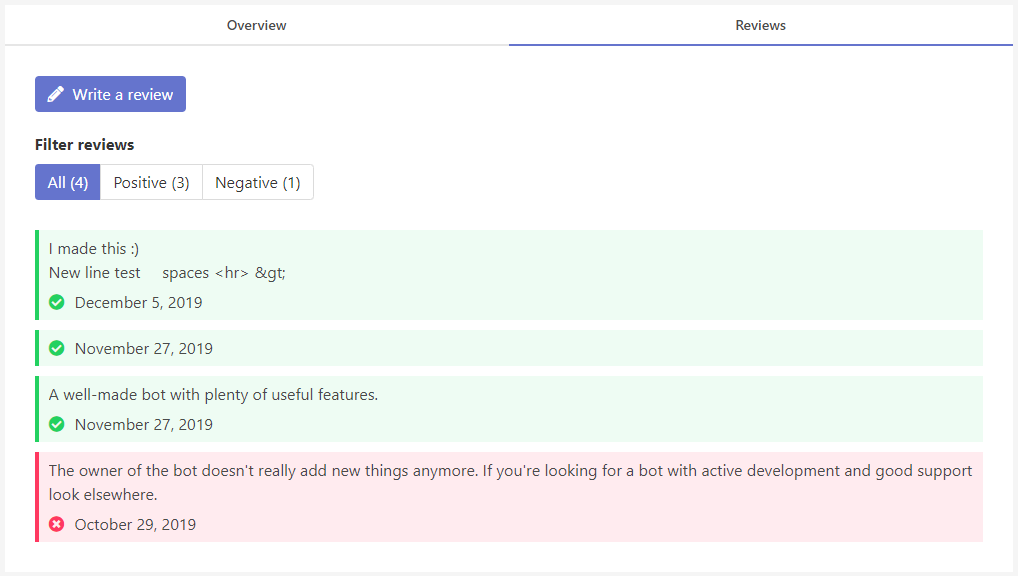
Task: Click the pencil icon in Write a review
Action: point(56,94)
